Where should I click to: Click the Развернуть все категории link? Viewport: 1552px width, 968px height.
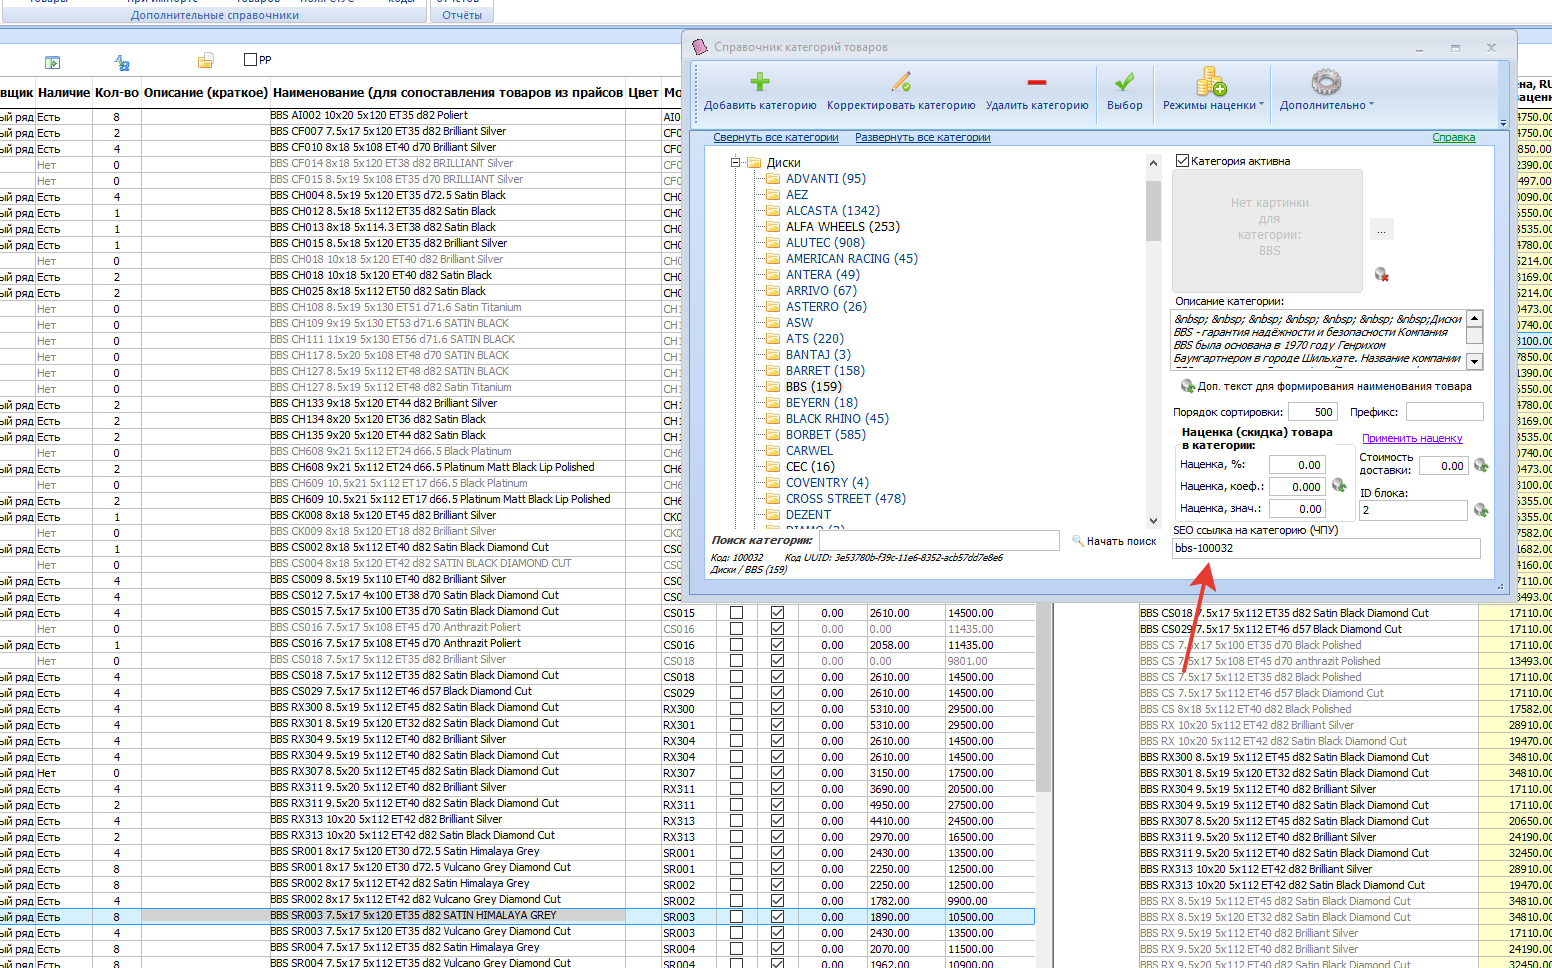click(923, 138)
